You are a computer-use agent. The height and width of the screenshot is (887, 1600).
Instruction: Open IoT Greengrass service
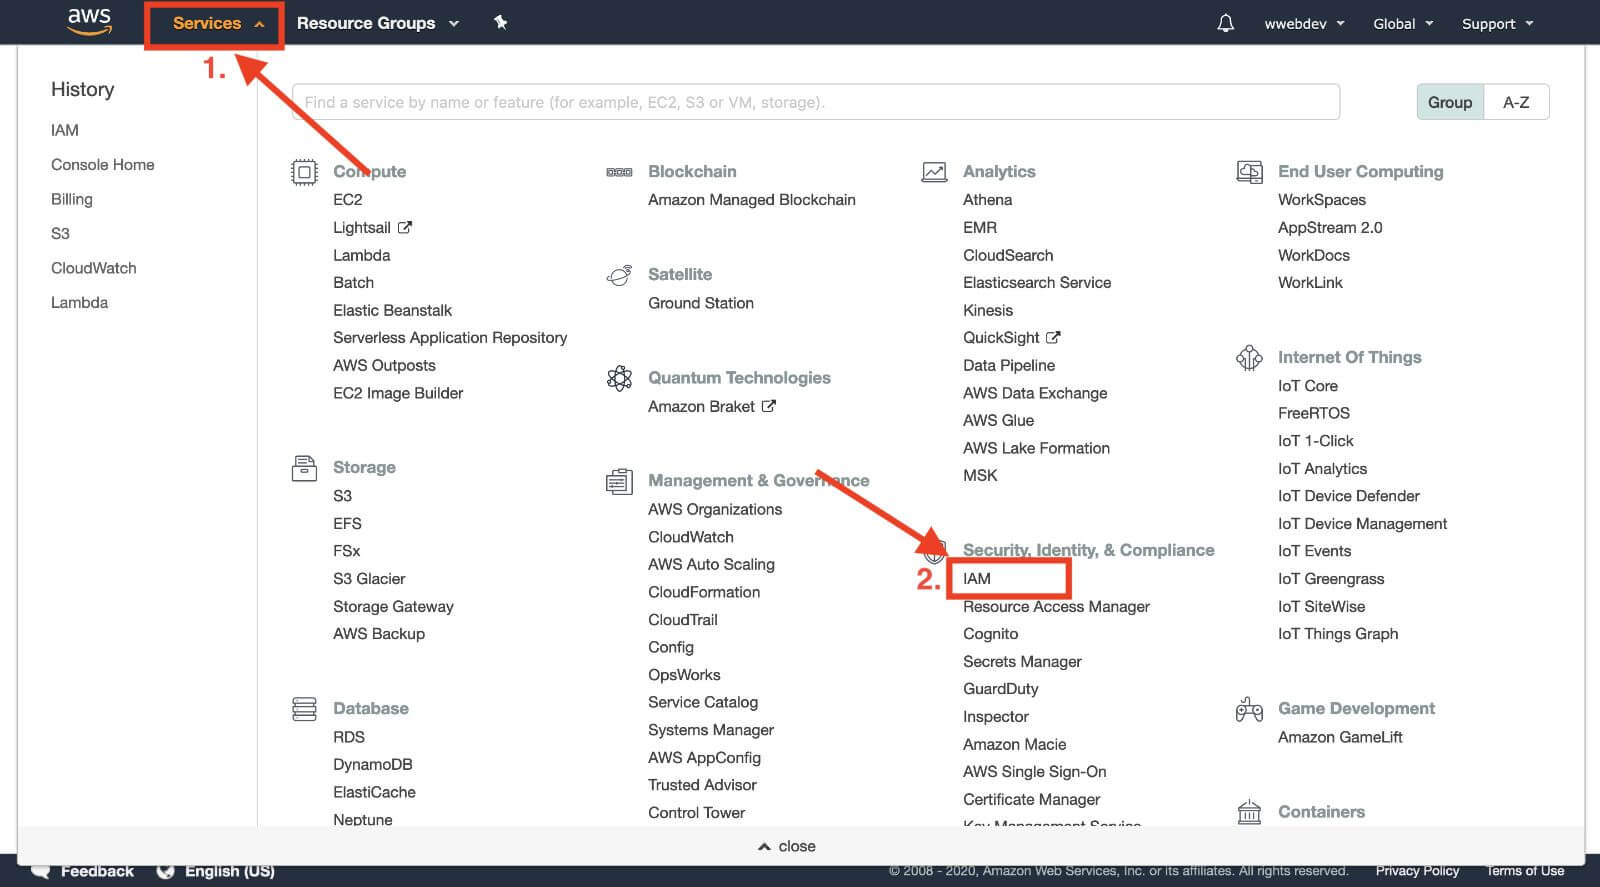[x=1331, y=579]
